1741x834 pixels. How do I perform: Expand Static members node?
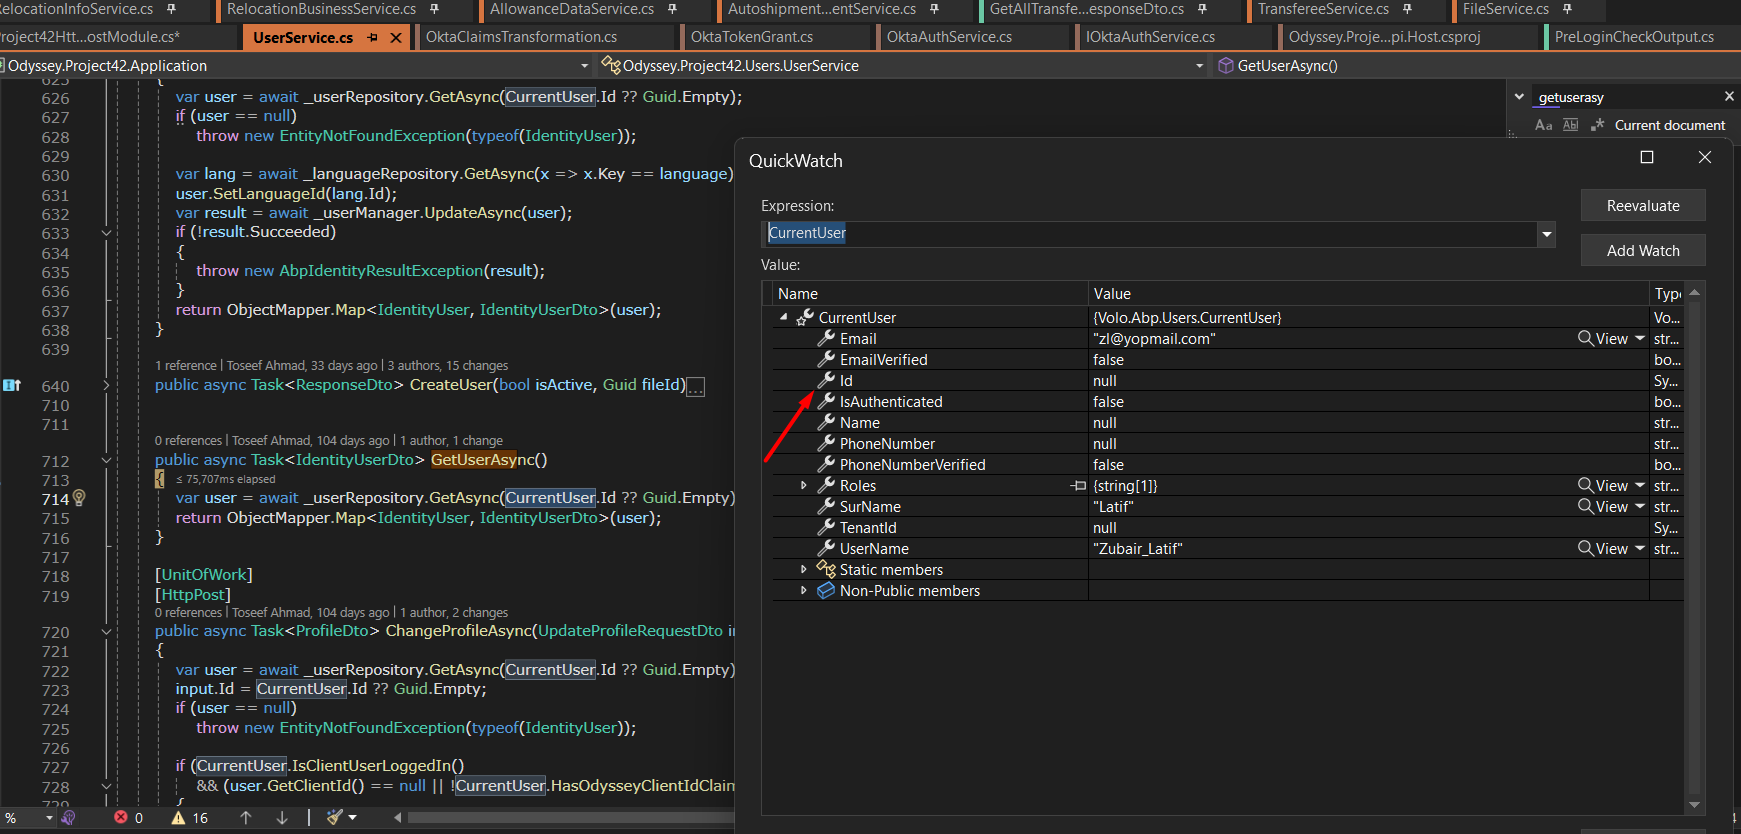(803, 570)
